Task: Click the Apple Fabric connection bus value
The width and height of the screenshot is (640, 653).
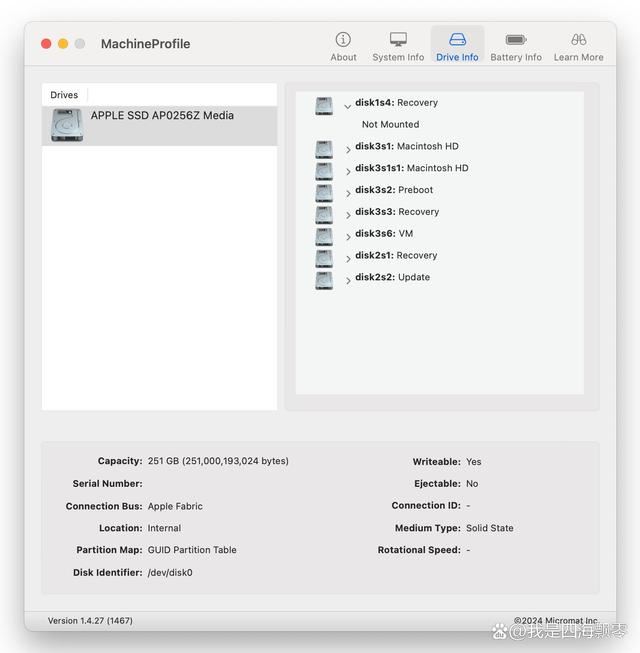Action: pos(175,506)
